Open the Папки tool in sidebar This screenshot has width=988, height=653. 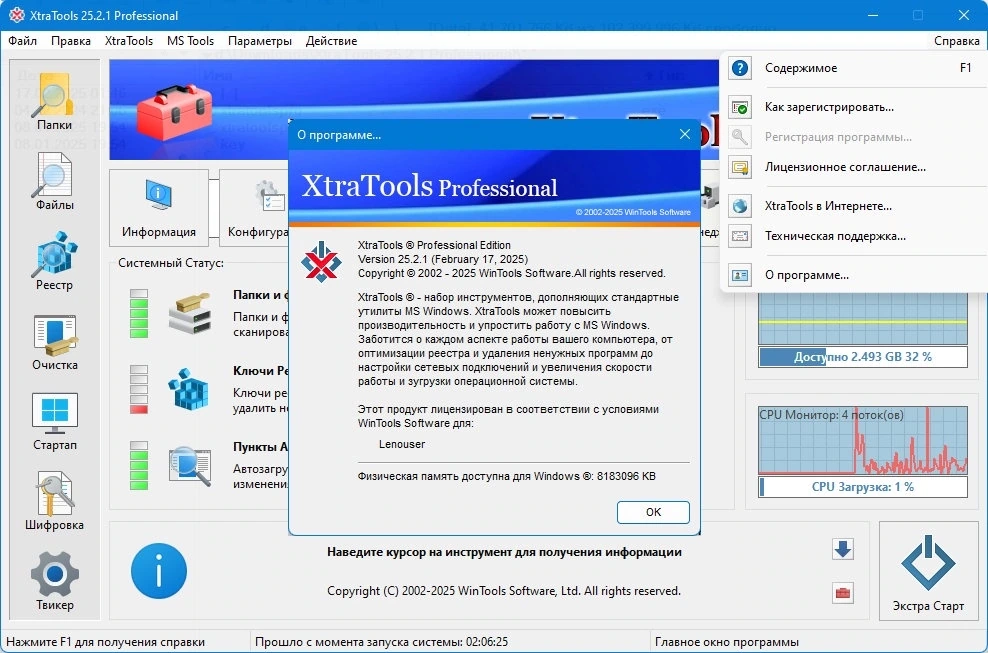click(x=54, y=101)
